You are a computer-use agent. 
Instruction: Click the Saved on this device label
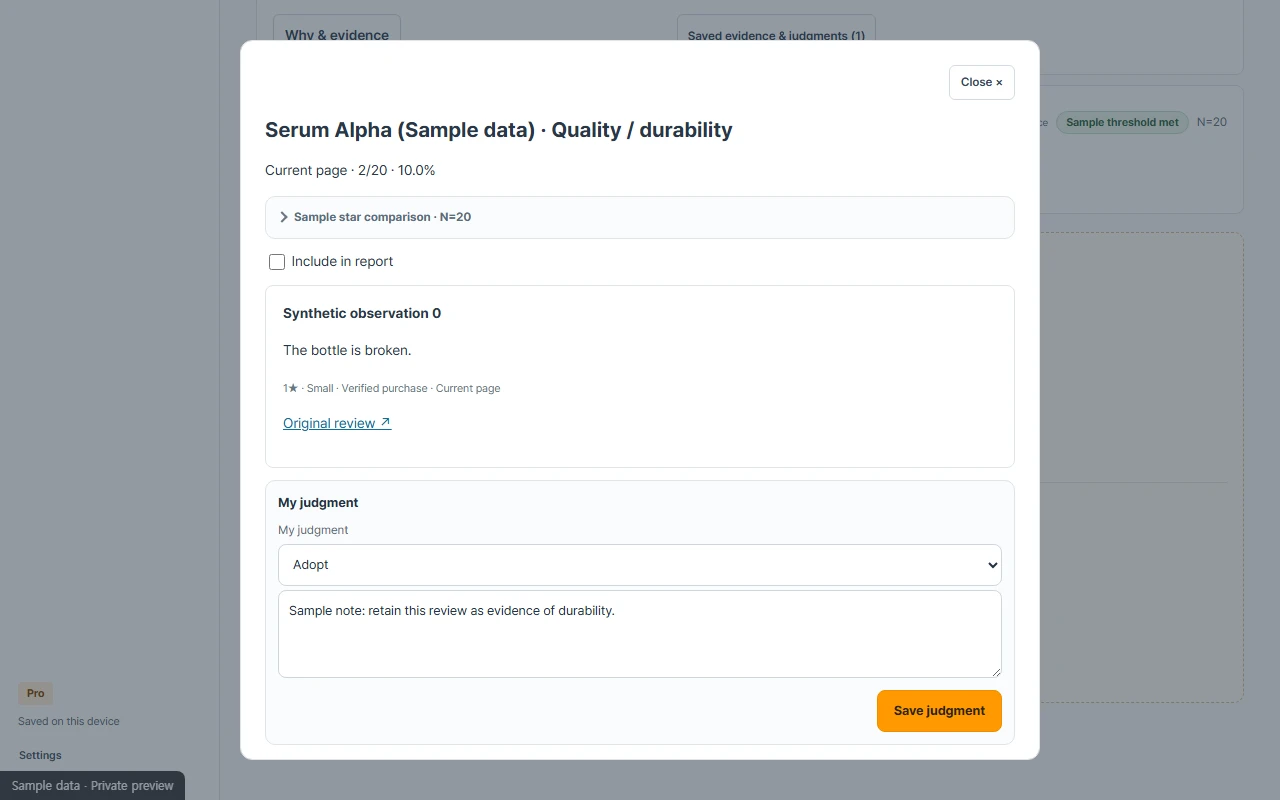click(69, 721)
